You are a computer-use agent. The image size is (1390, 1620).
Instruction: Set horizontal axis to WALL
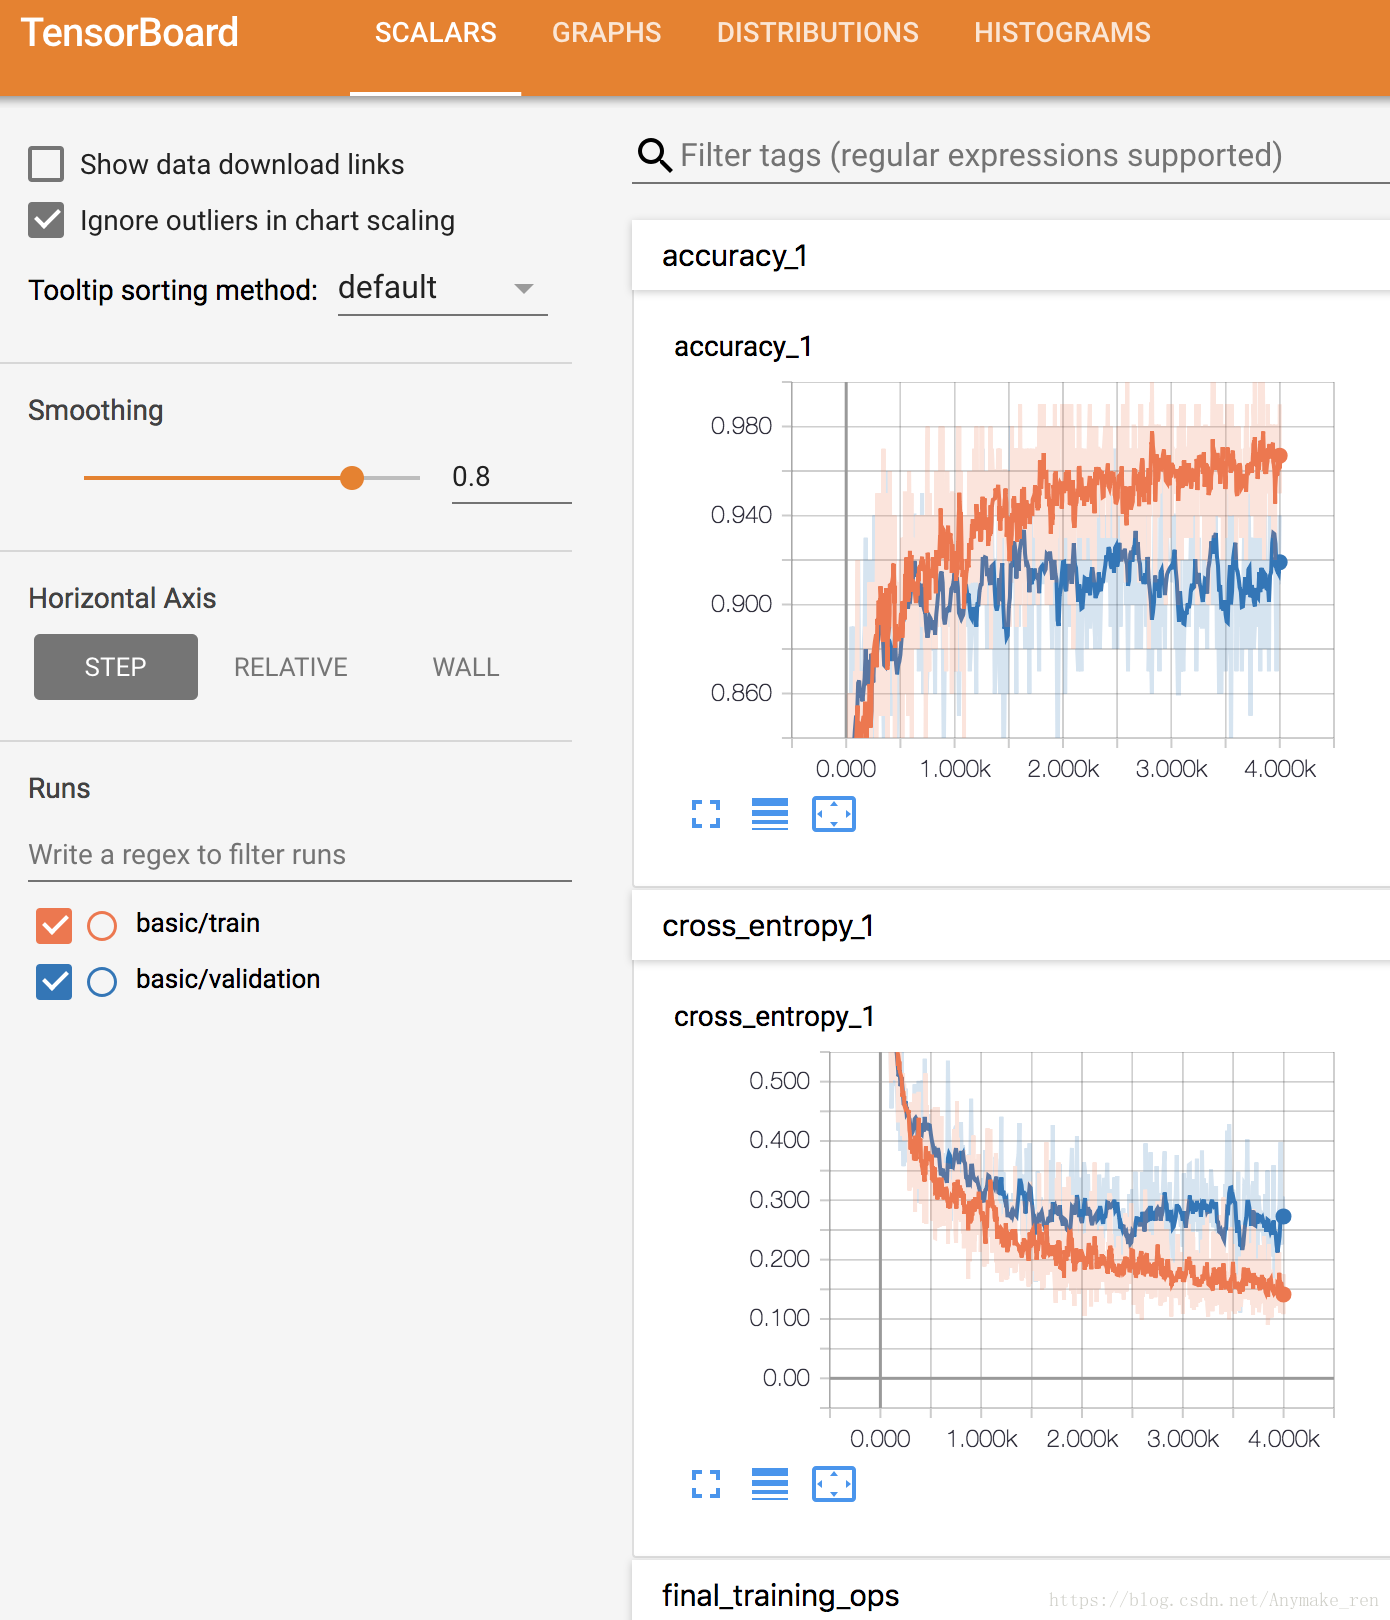[466, 667]
